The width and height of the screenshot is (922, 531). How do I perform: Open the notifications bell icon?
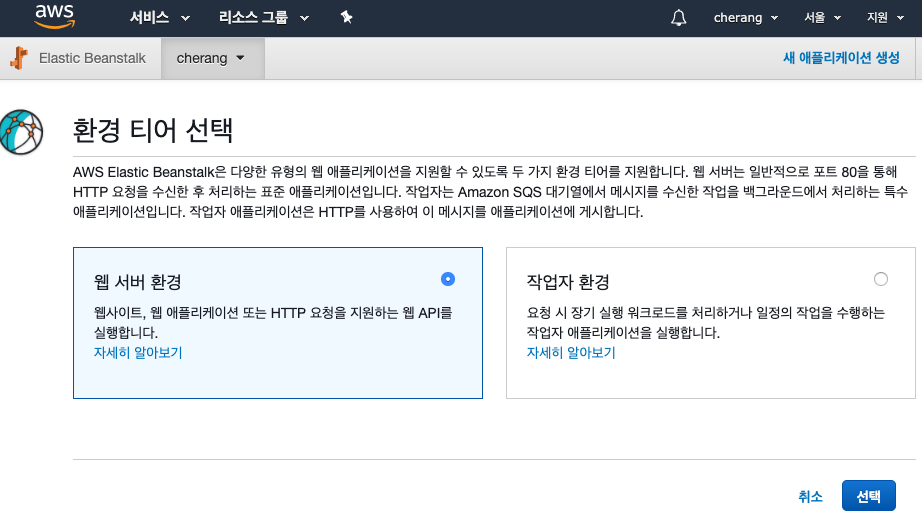[679, 18]
